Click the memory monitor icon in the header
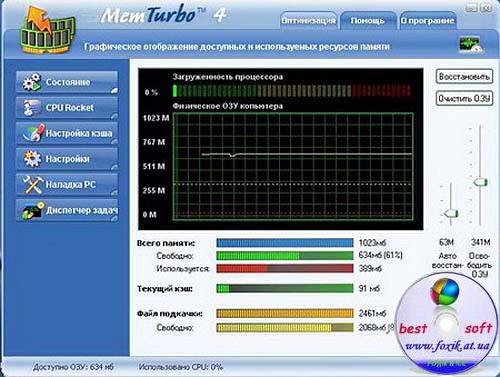 point(470,45)
